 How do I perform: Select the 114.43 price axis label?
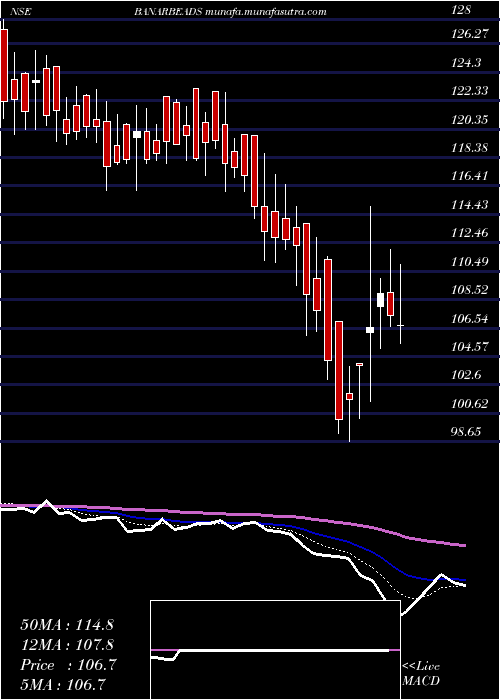(468, 205)
